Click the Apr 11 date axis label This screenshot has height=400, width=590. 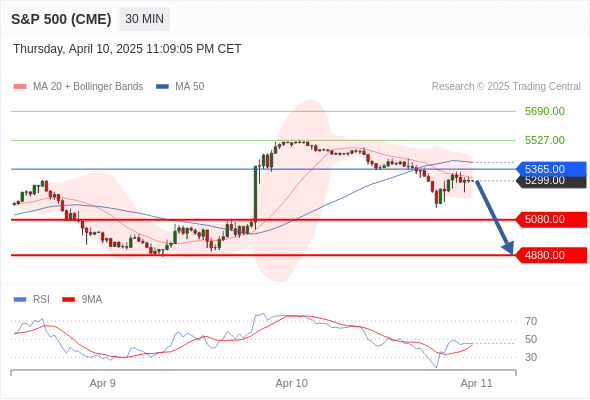coord(476,383)
